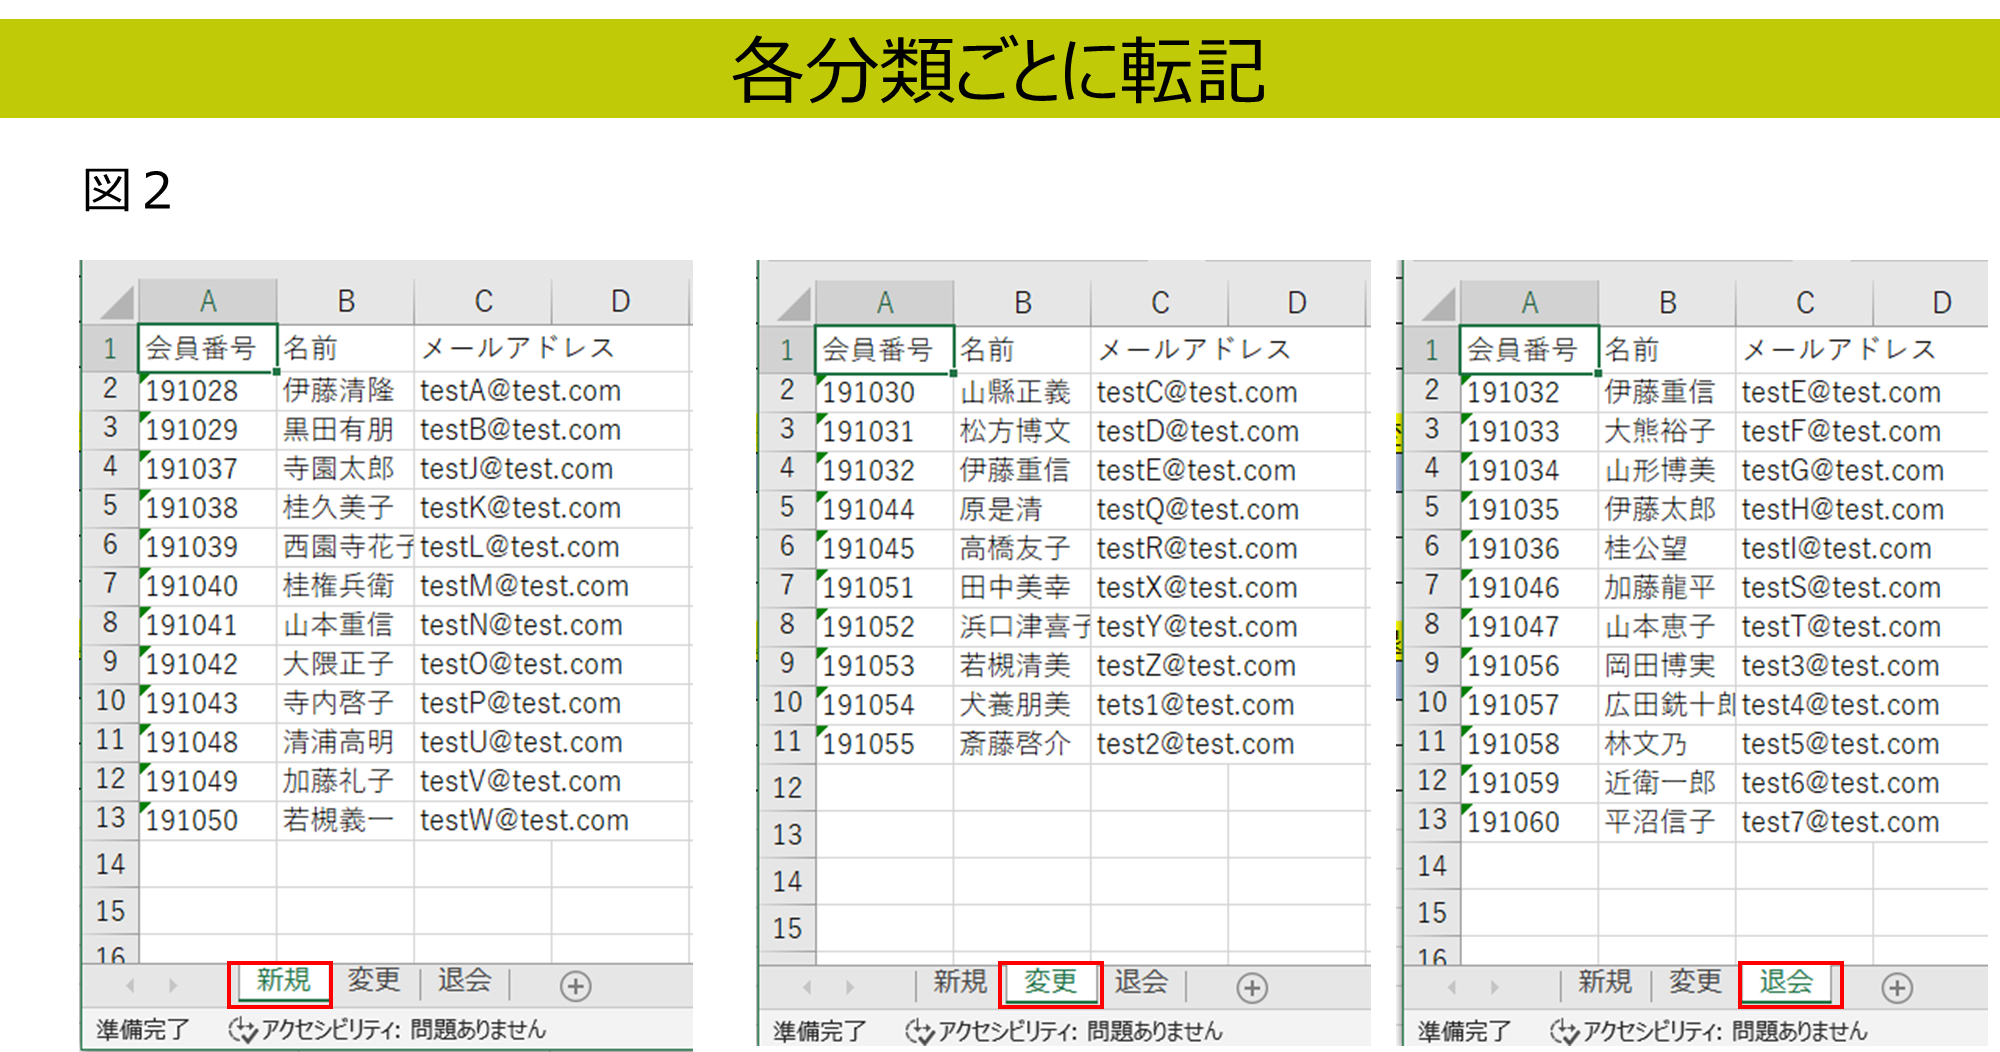Click Select All corner in left window
The image size is (2000, 1052).
116,302
